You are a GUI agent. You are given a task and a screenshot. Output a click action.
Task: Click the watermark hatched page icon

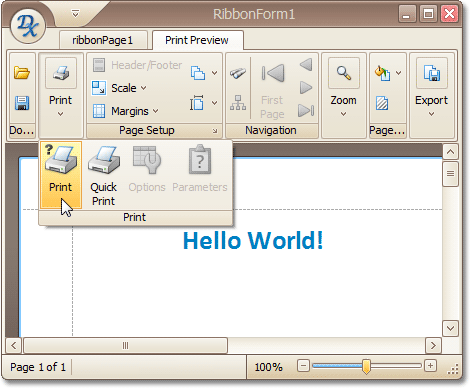[382, 103]
